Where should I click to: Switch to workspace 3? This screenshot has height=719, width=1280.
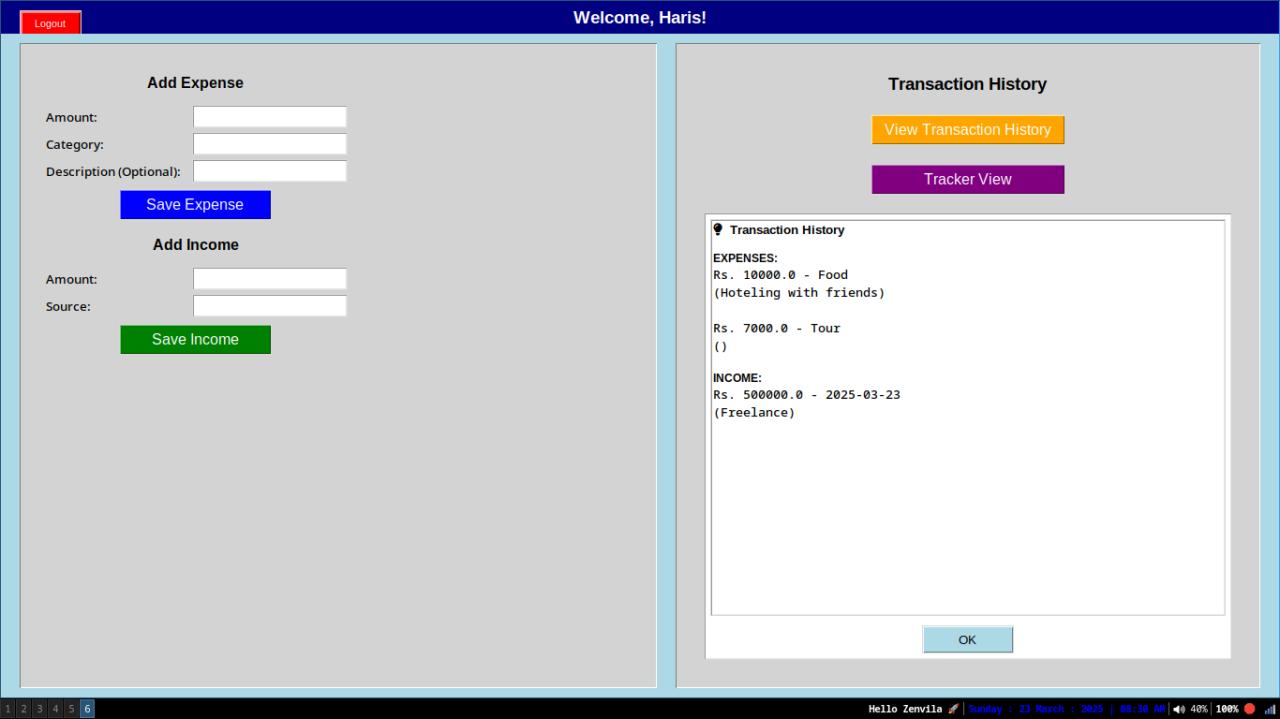40,709
